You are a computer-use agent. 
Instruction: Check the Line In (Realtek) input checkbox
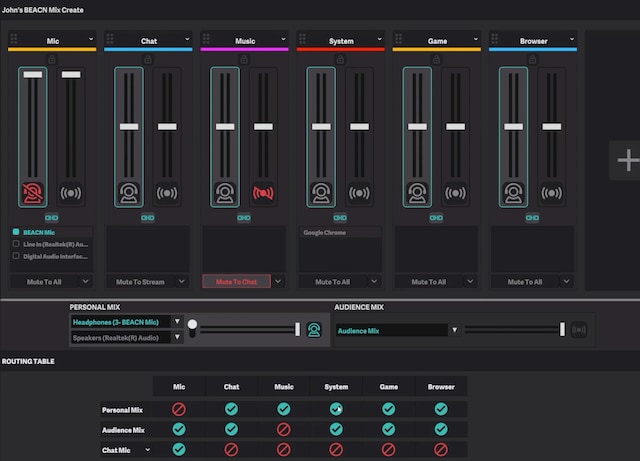click(x=16, y=243)
